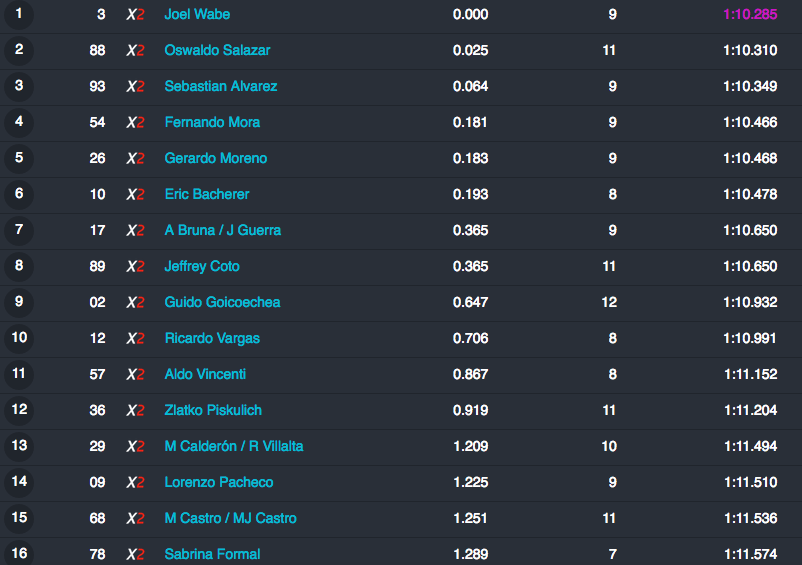Viewport: 802px width, 565px height.
Task: Open Joel Wabe's driver profile
Action: (197, 14)
